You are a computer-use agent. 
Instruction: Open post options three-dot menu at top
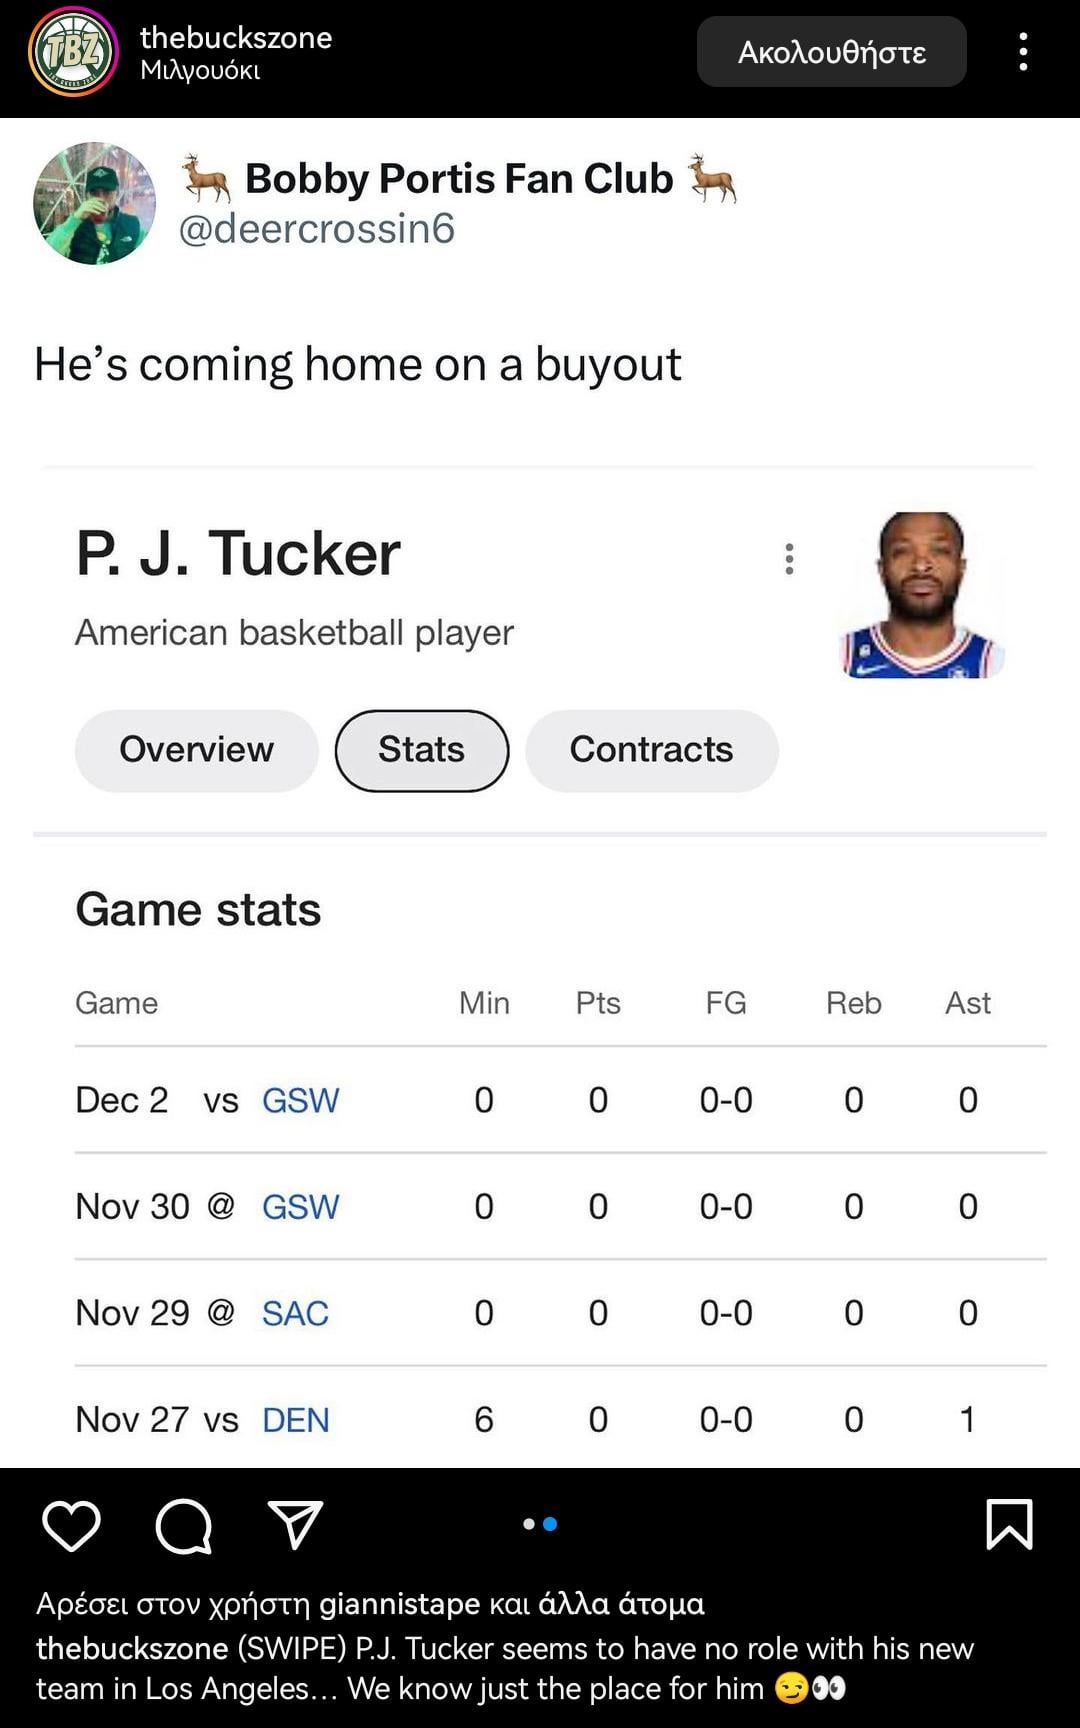point(1023,52)
